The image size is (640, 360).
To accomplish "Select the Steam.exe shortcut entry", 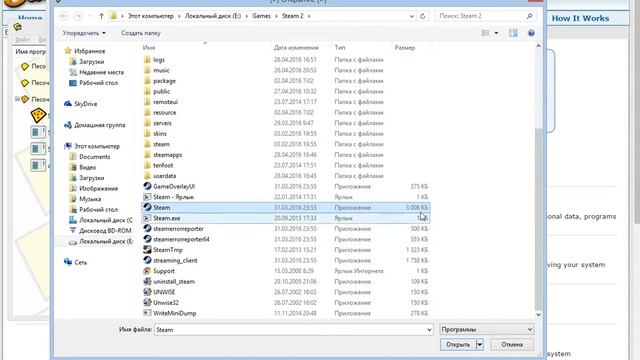I will click(285, 218).
